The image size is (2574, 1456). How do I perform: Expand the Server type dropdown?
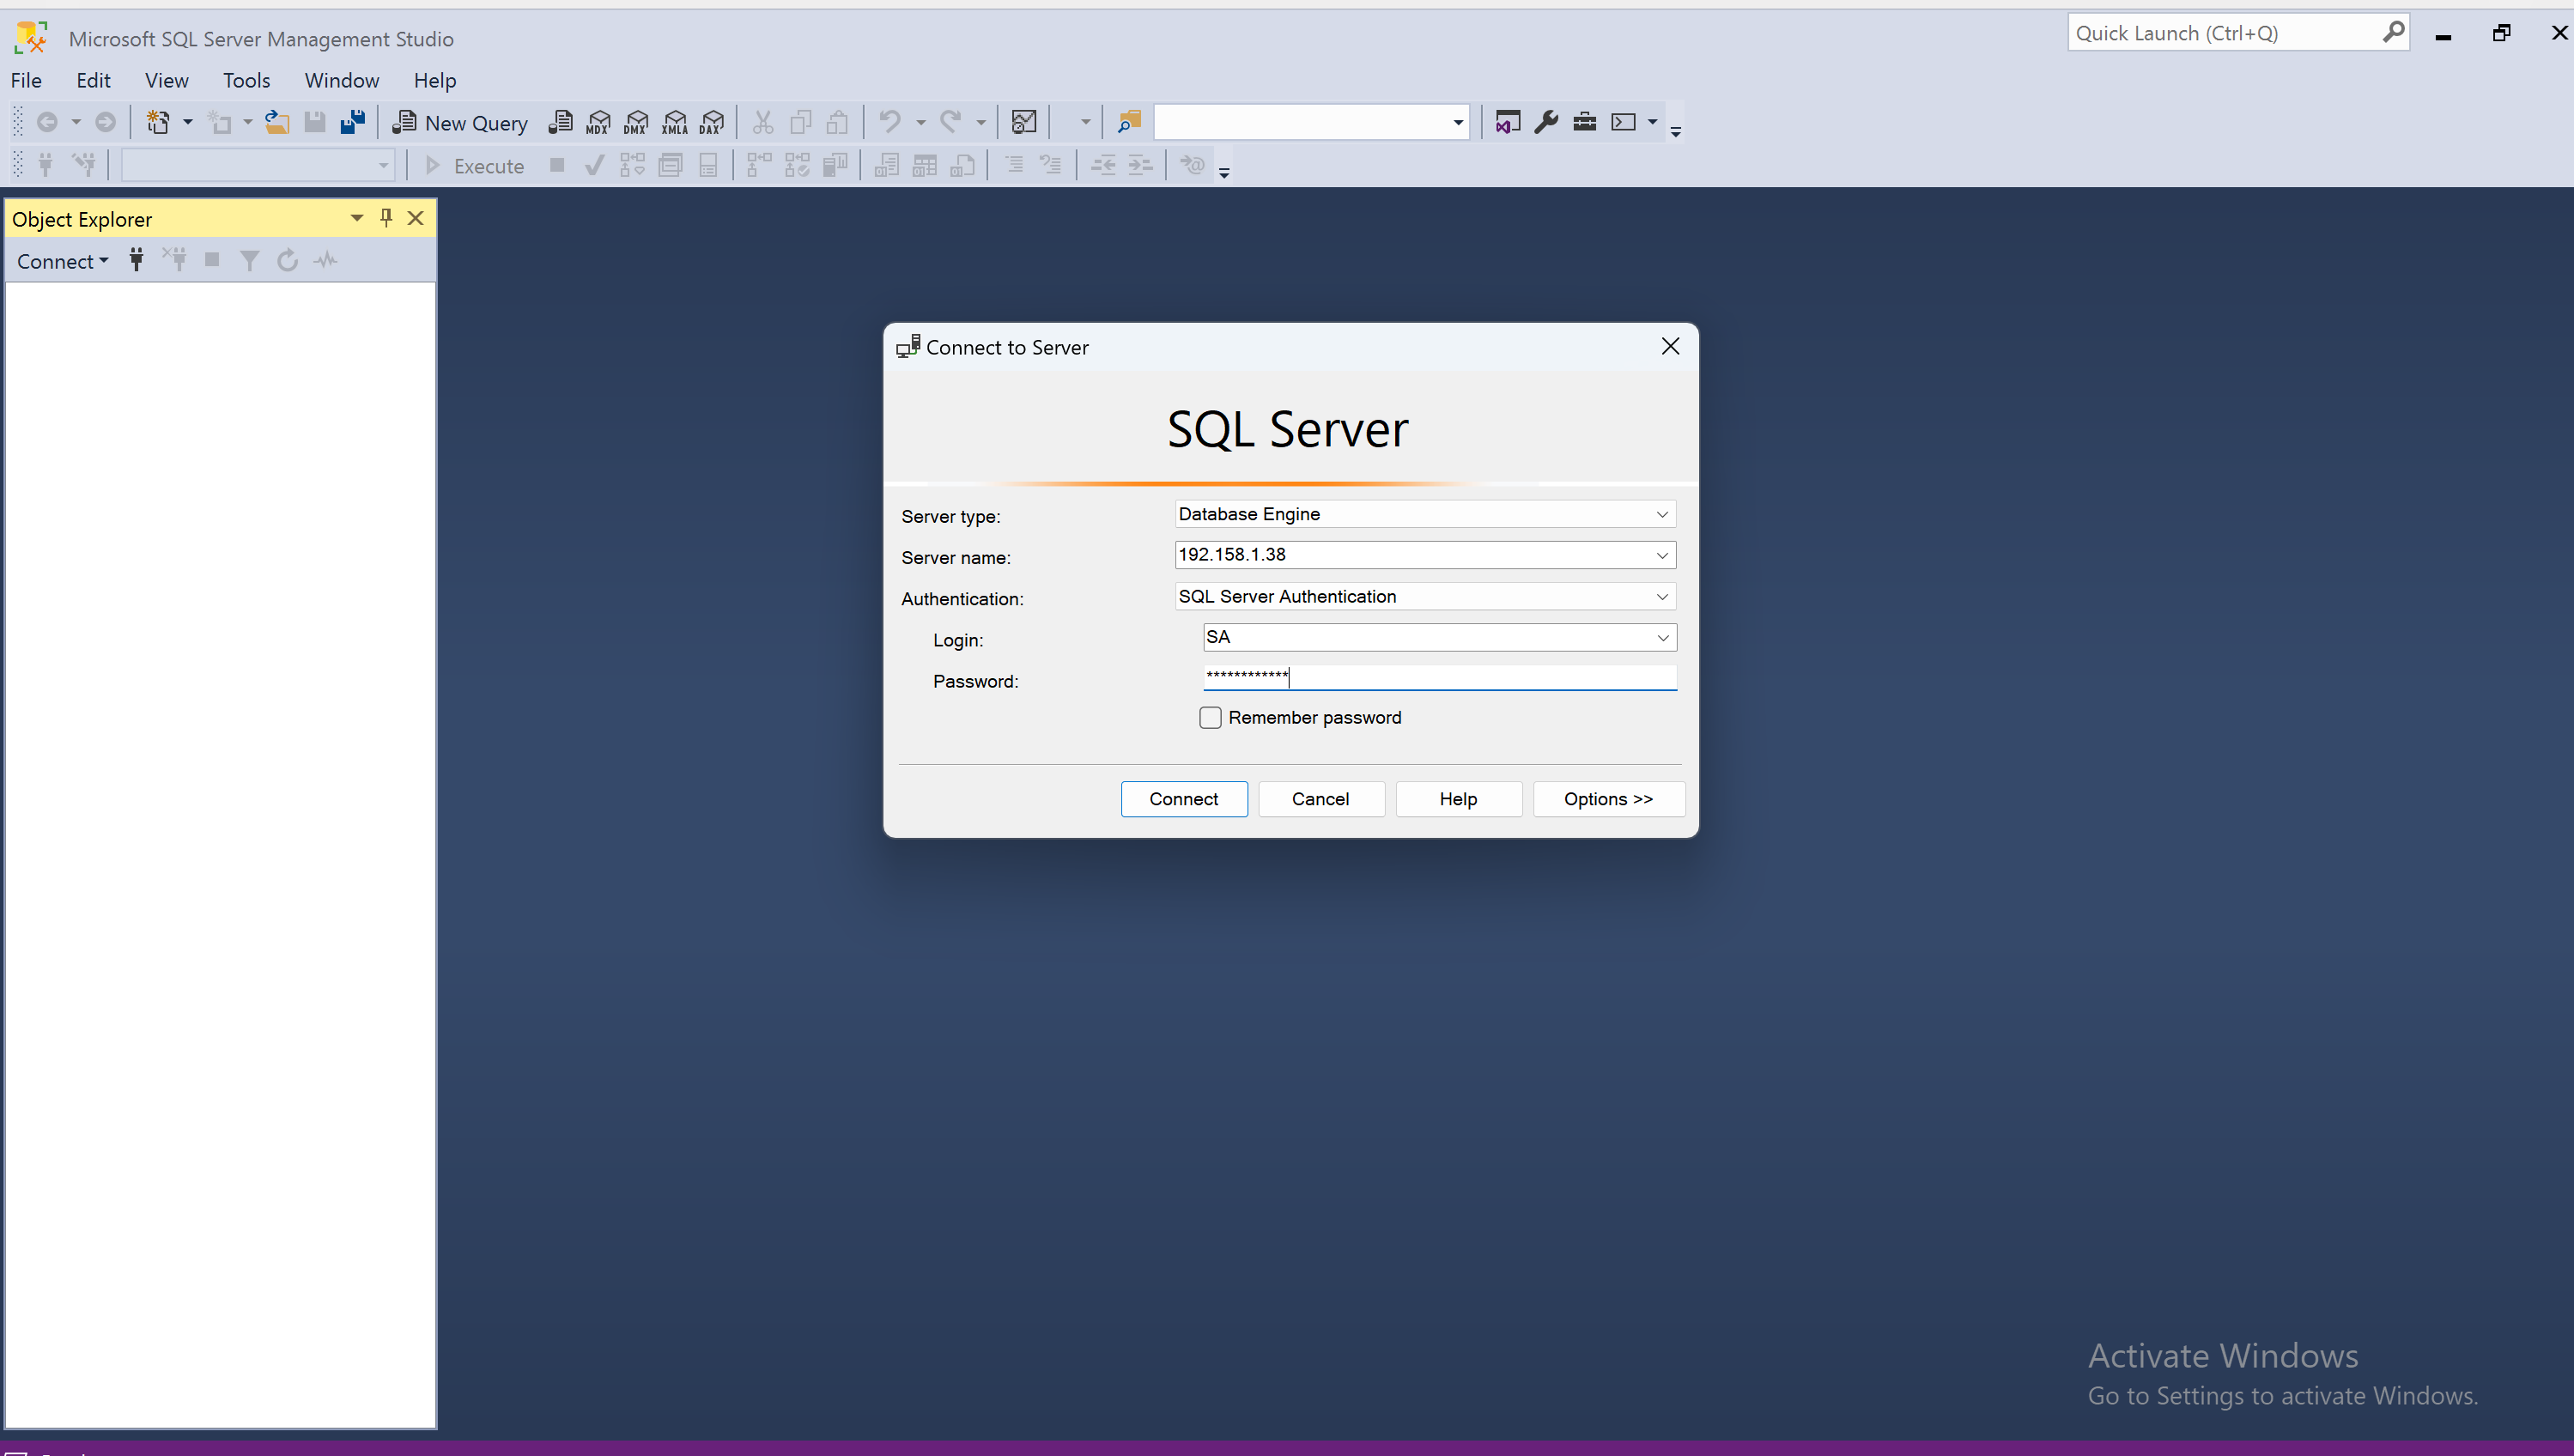pyautogui.click(x=1662, y=514)
